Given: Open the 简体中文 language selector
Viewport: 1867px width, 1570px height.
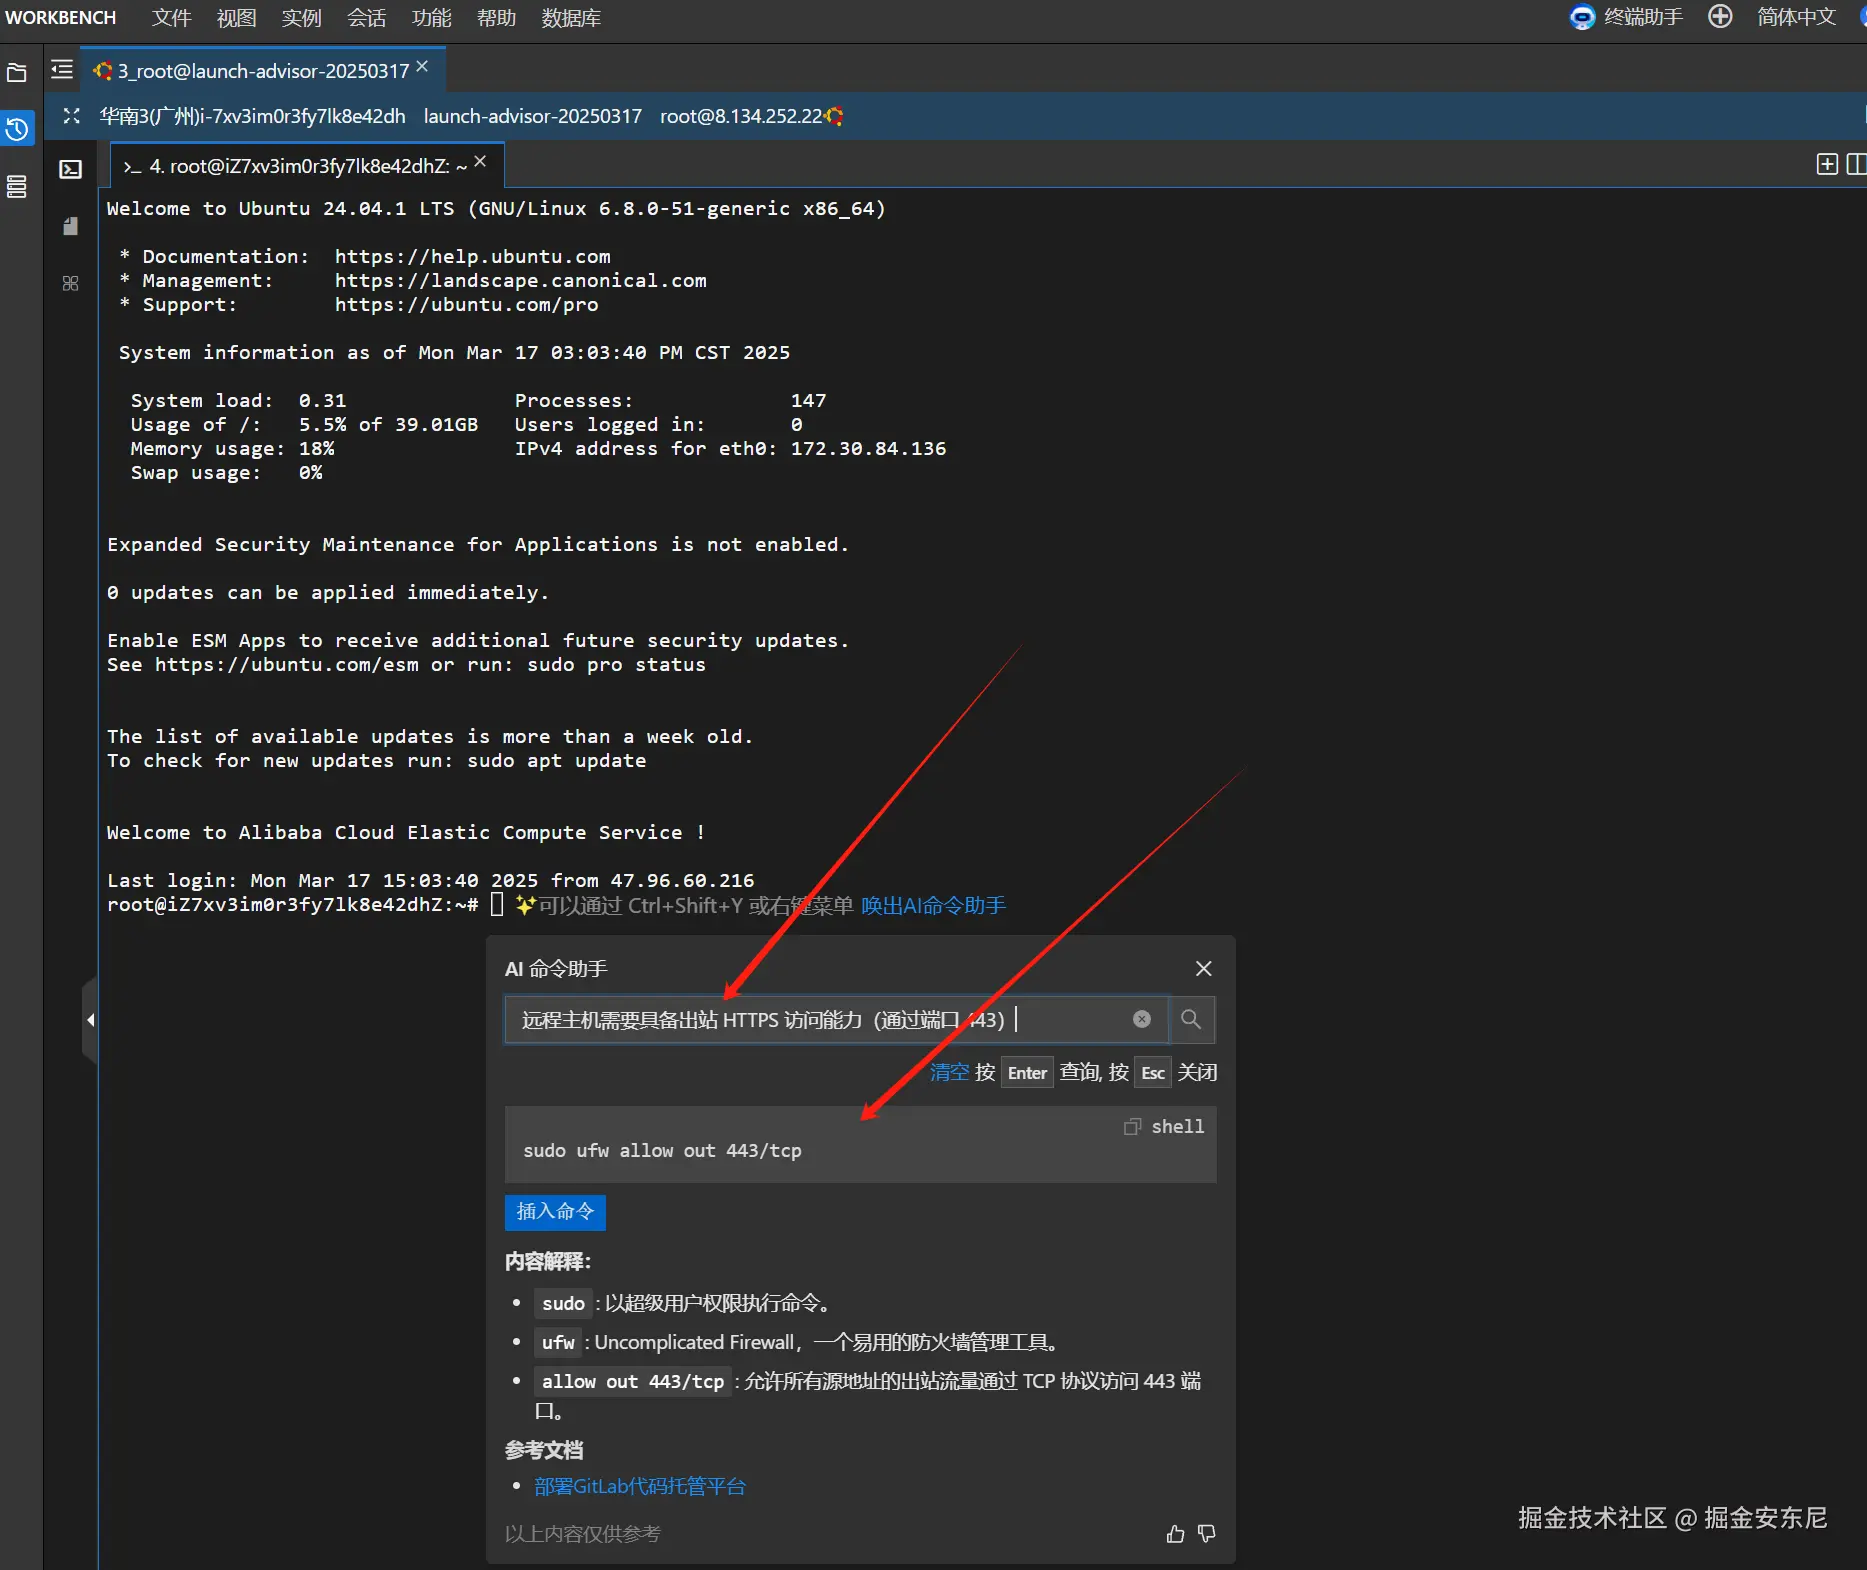Looking at the screenshot, I should click(x=1797, y=17).
